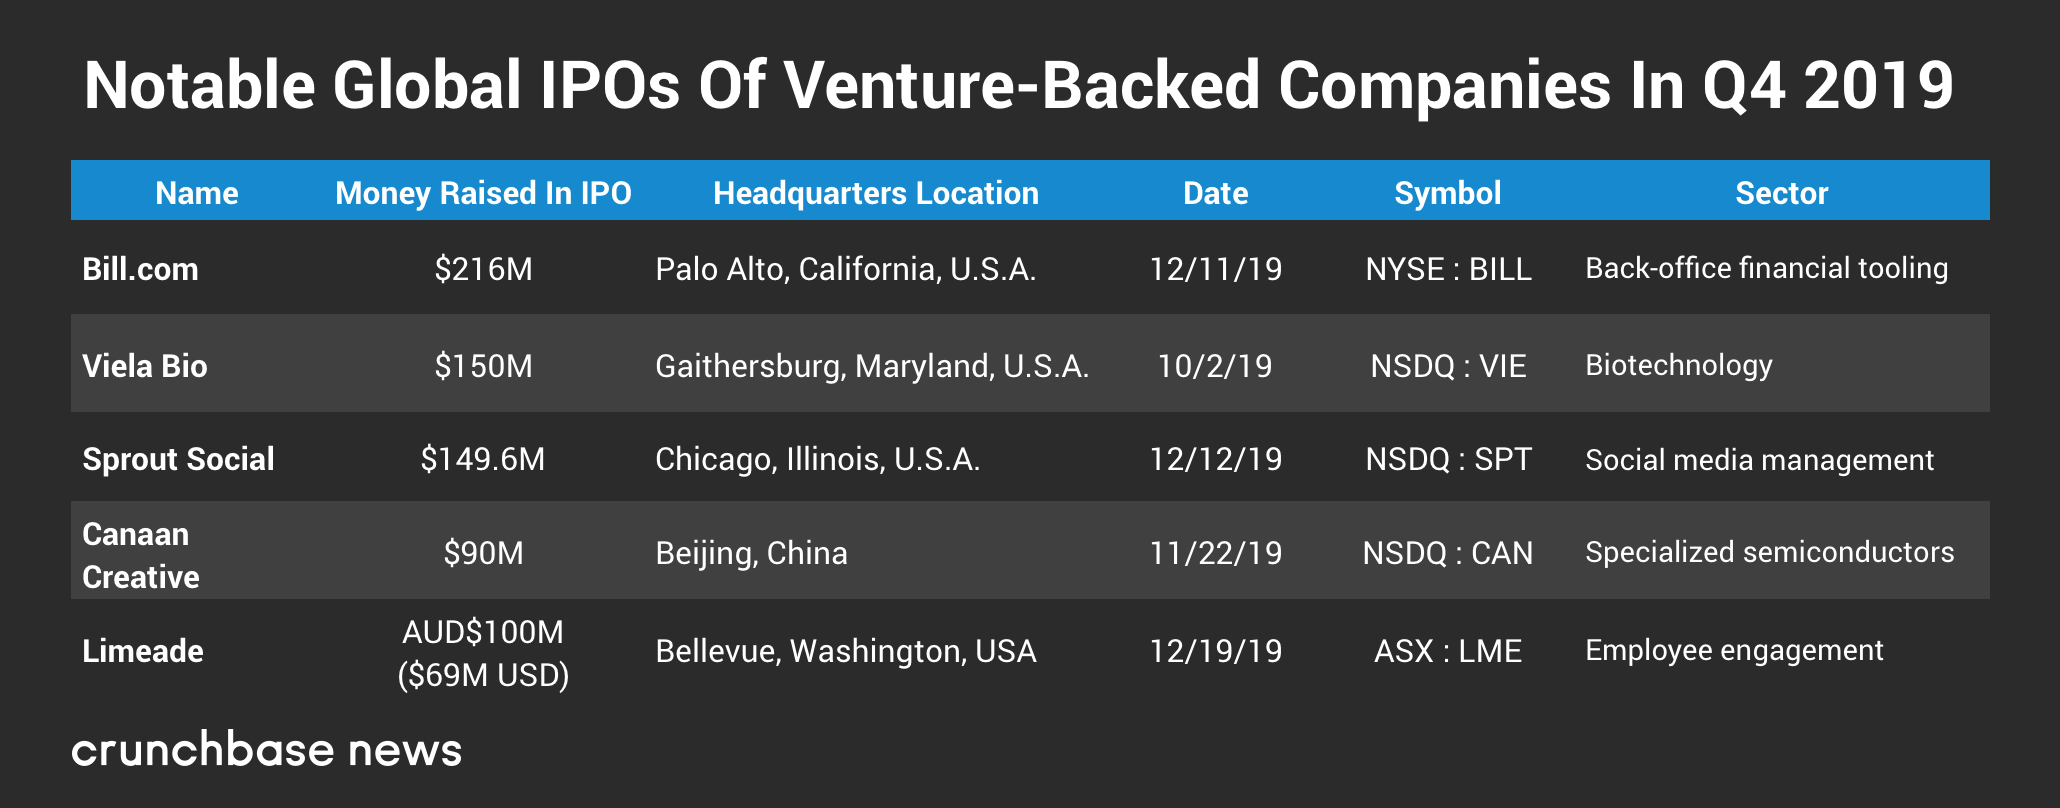This screenshot has height=808, width=2060.
Task: Select the "Money Raised In IPO" column header
Action: click(483, 193)
